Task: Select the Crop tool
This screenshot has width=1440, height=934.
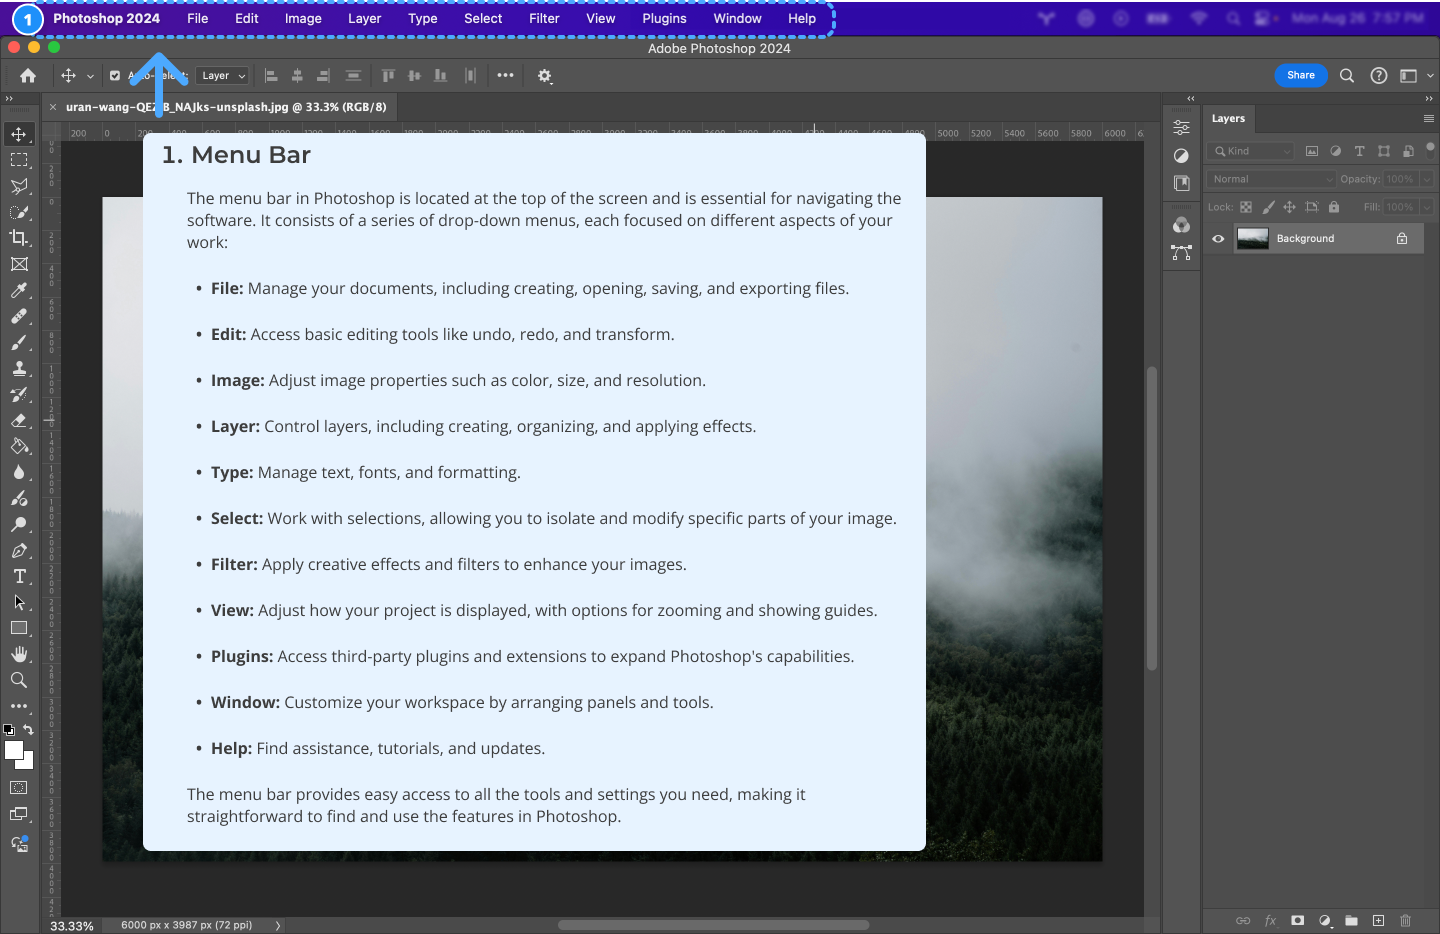Action: pos(19,238)
